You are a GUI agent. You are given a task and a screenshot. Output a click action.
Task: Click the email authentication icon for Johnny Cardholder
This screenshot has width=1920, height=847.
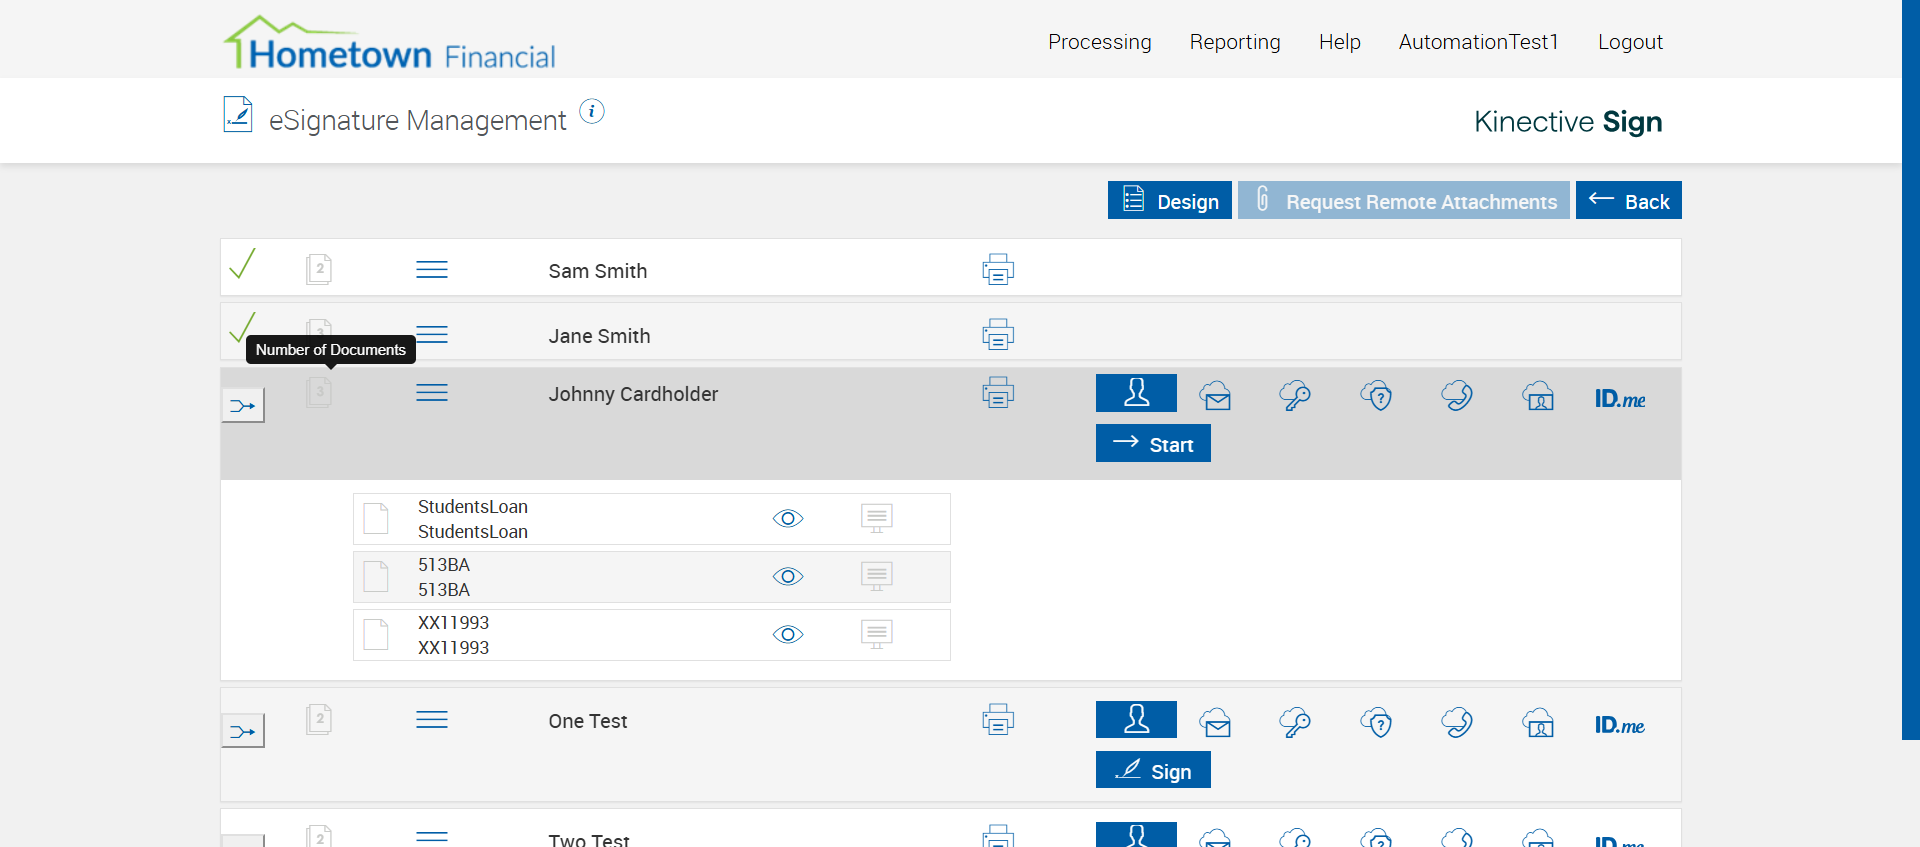(1216, 396)
